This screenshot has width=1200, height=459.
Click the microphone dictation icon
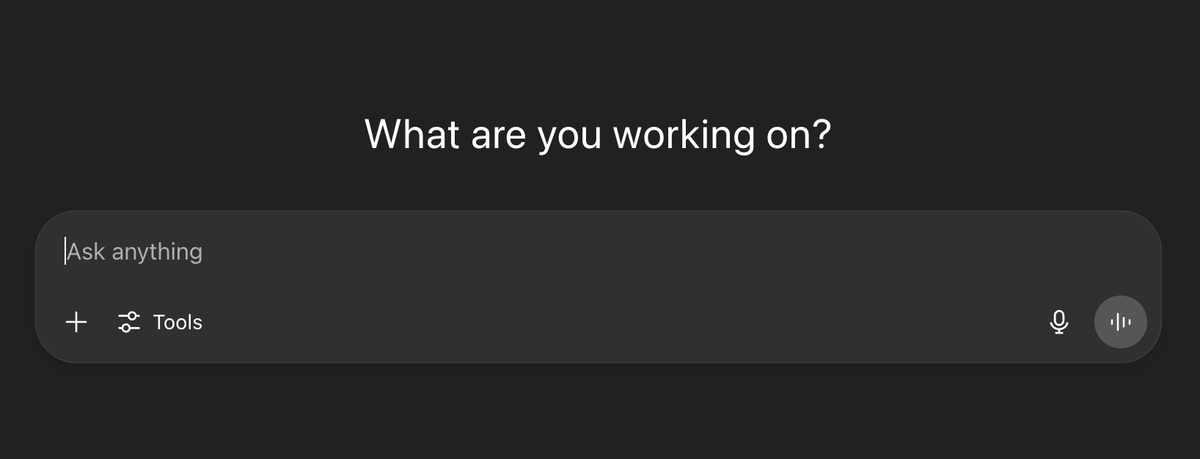point(1059,322)
